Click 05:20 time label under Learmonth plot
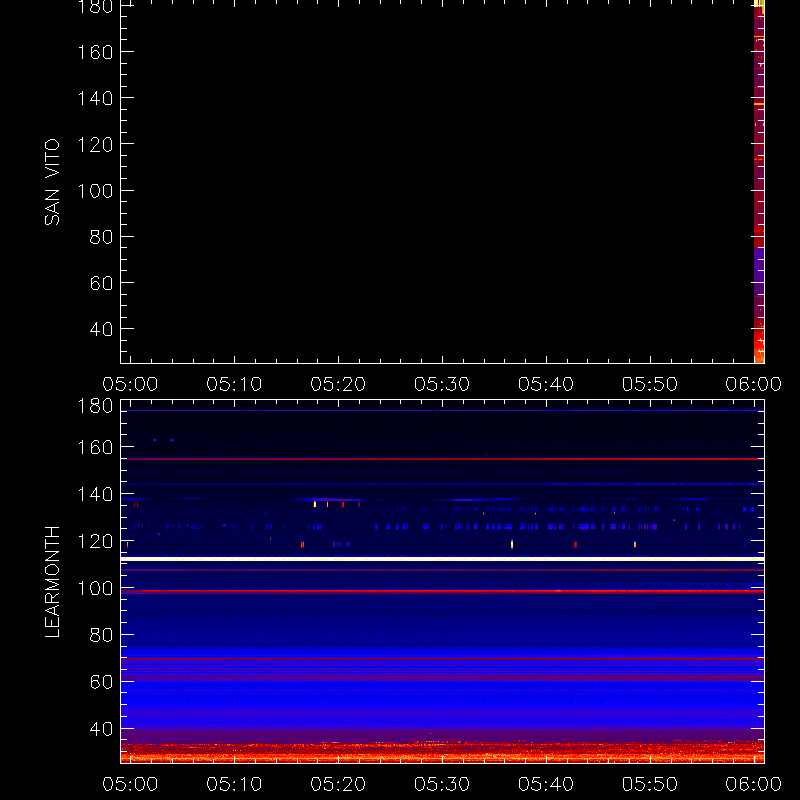 pos(338,784)
